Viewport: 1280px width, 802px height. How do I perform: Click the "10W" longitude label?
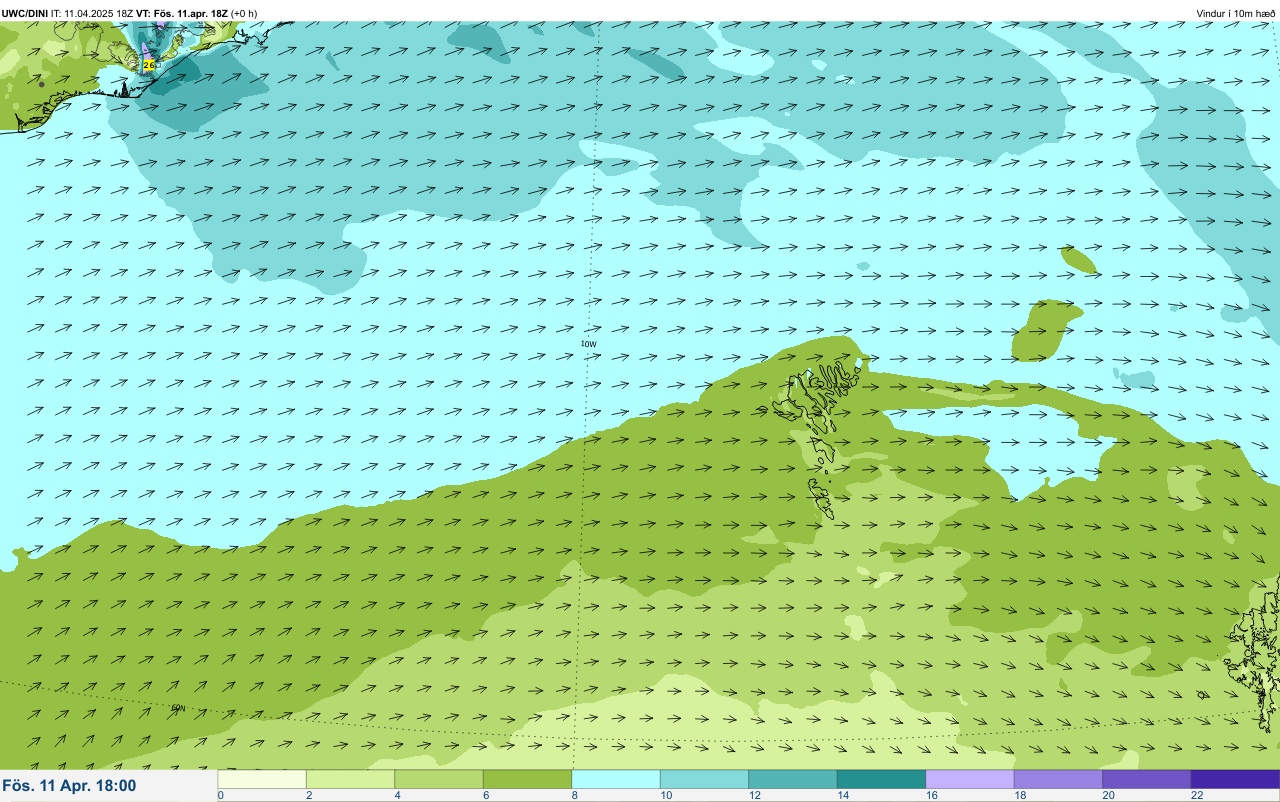[588, 344]
